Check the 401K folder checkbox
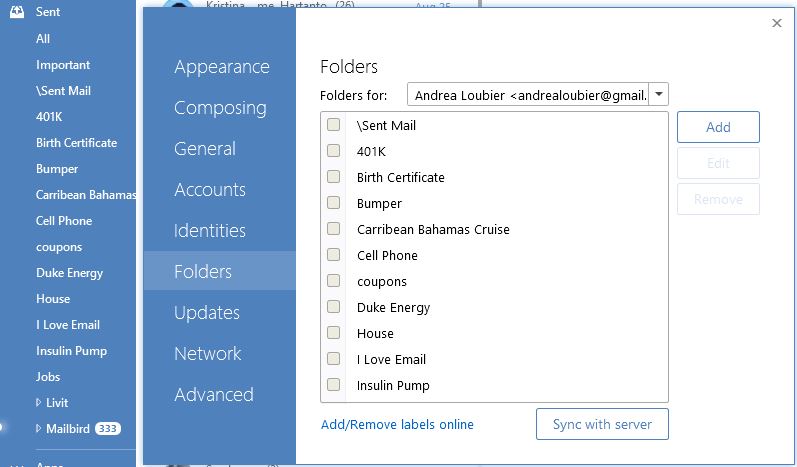Image resolution: width=797 pixels, height=467 pixels. [x=334, y=151]
